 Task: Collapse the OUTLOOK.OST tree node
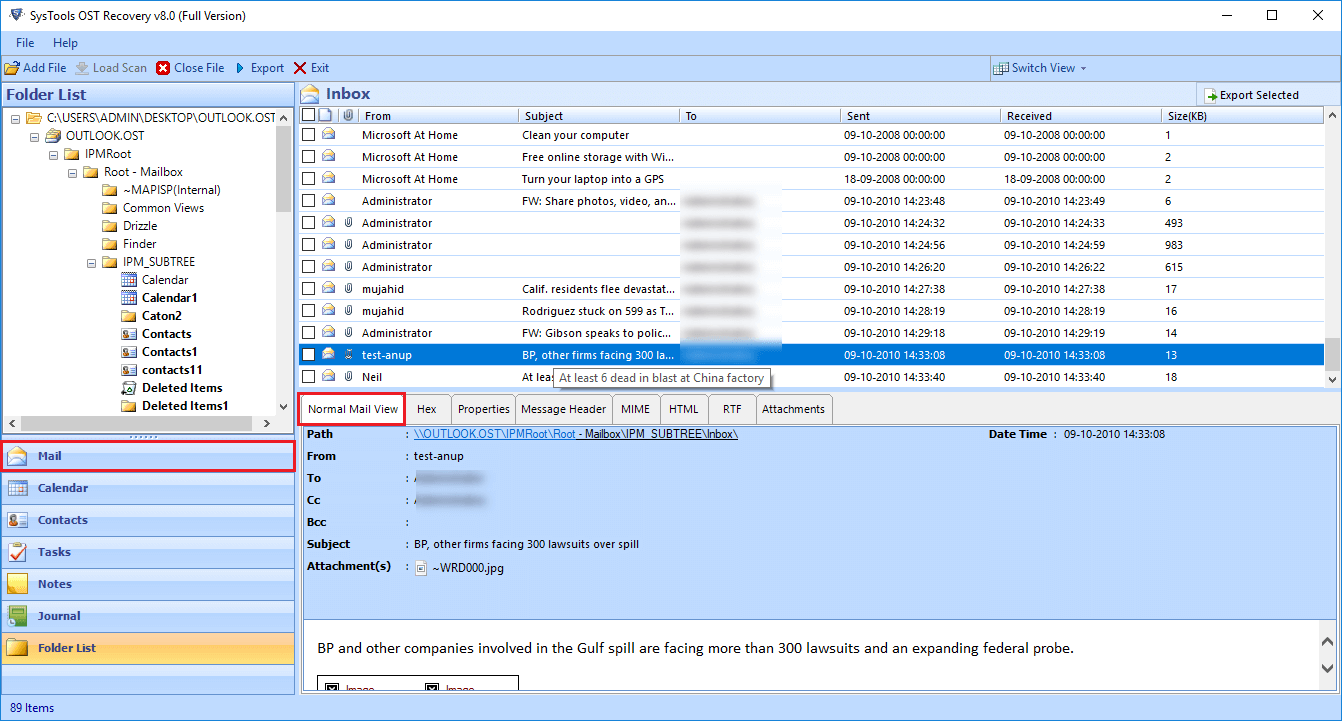coord(34,136)
